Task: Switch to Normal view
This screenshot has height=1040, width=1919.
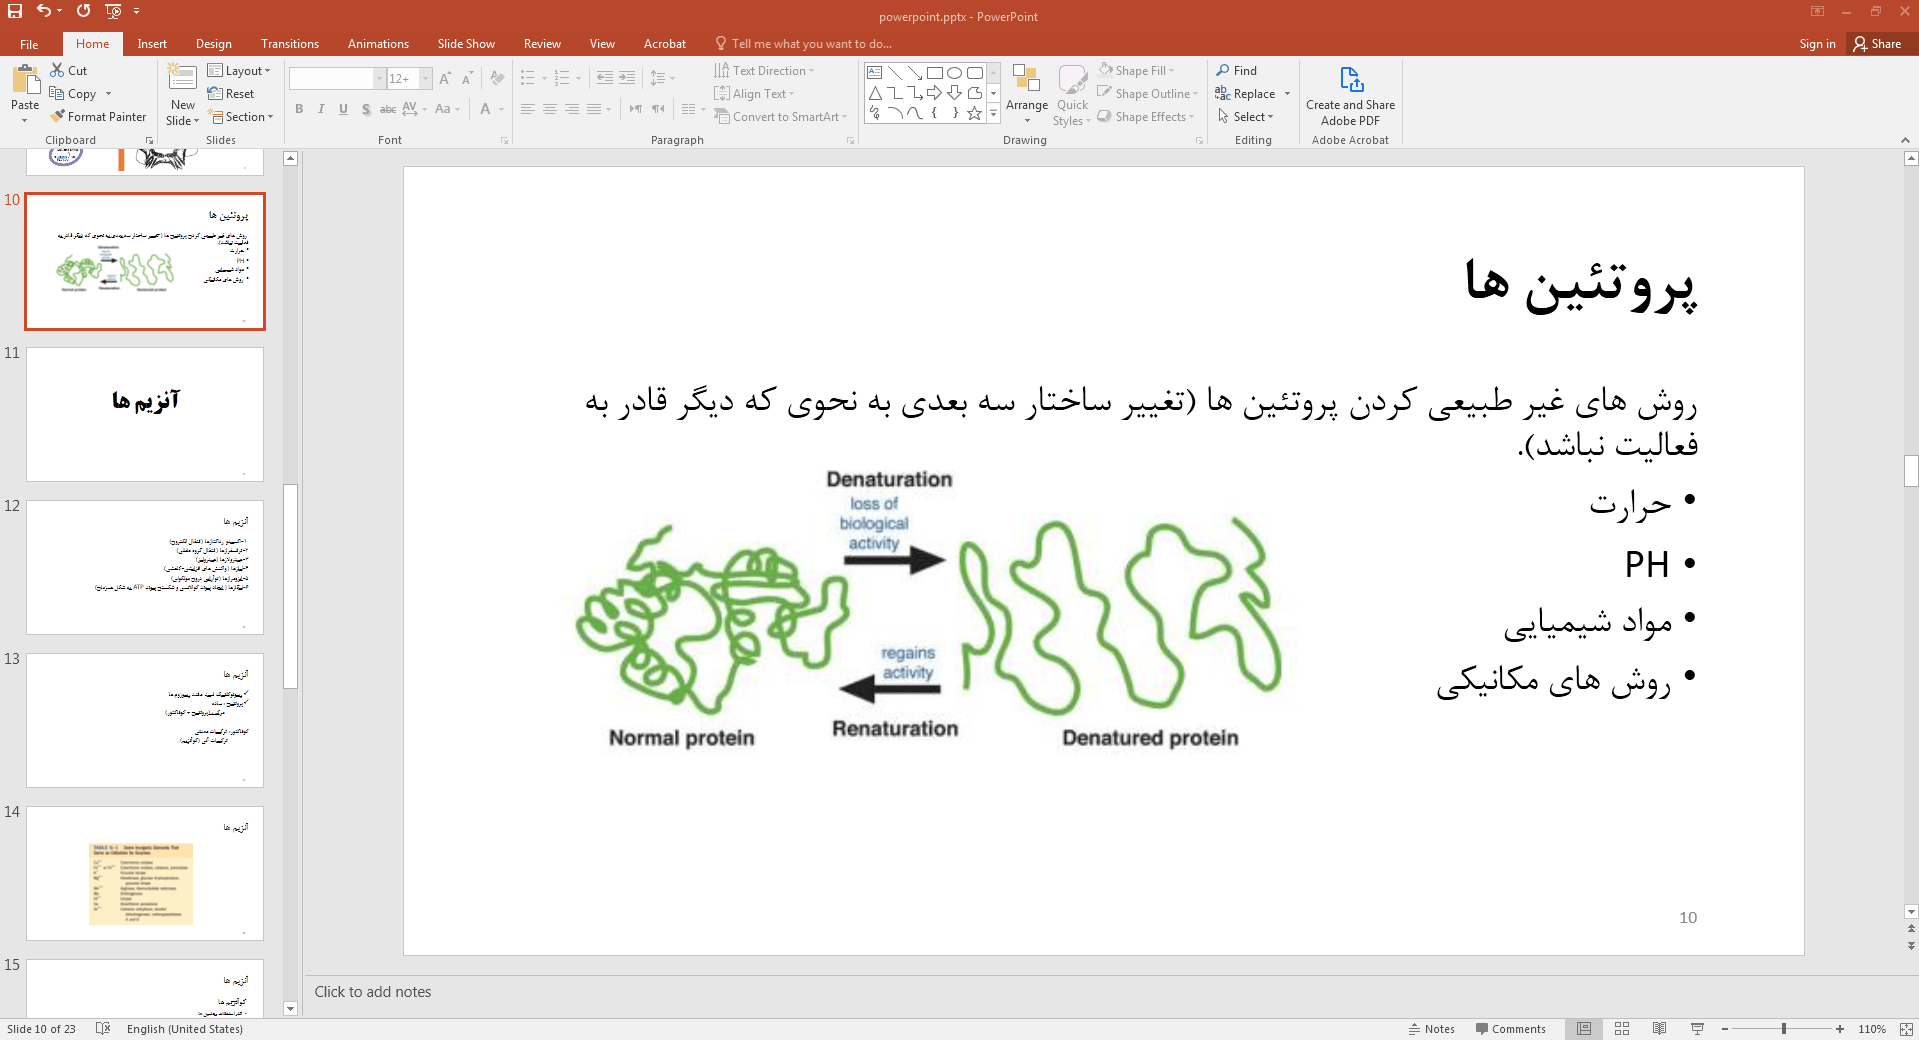Action: [1584, 1029]
